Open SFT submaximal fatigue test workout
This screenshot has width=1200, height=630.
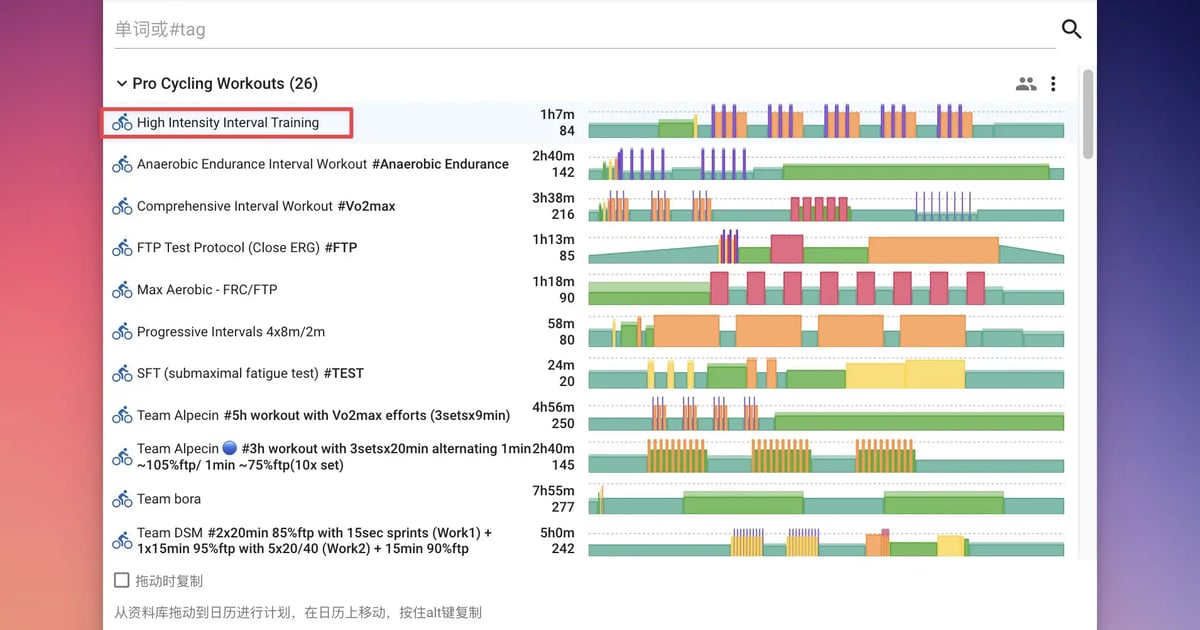tap(228, 373)
